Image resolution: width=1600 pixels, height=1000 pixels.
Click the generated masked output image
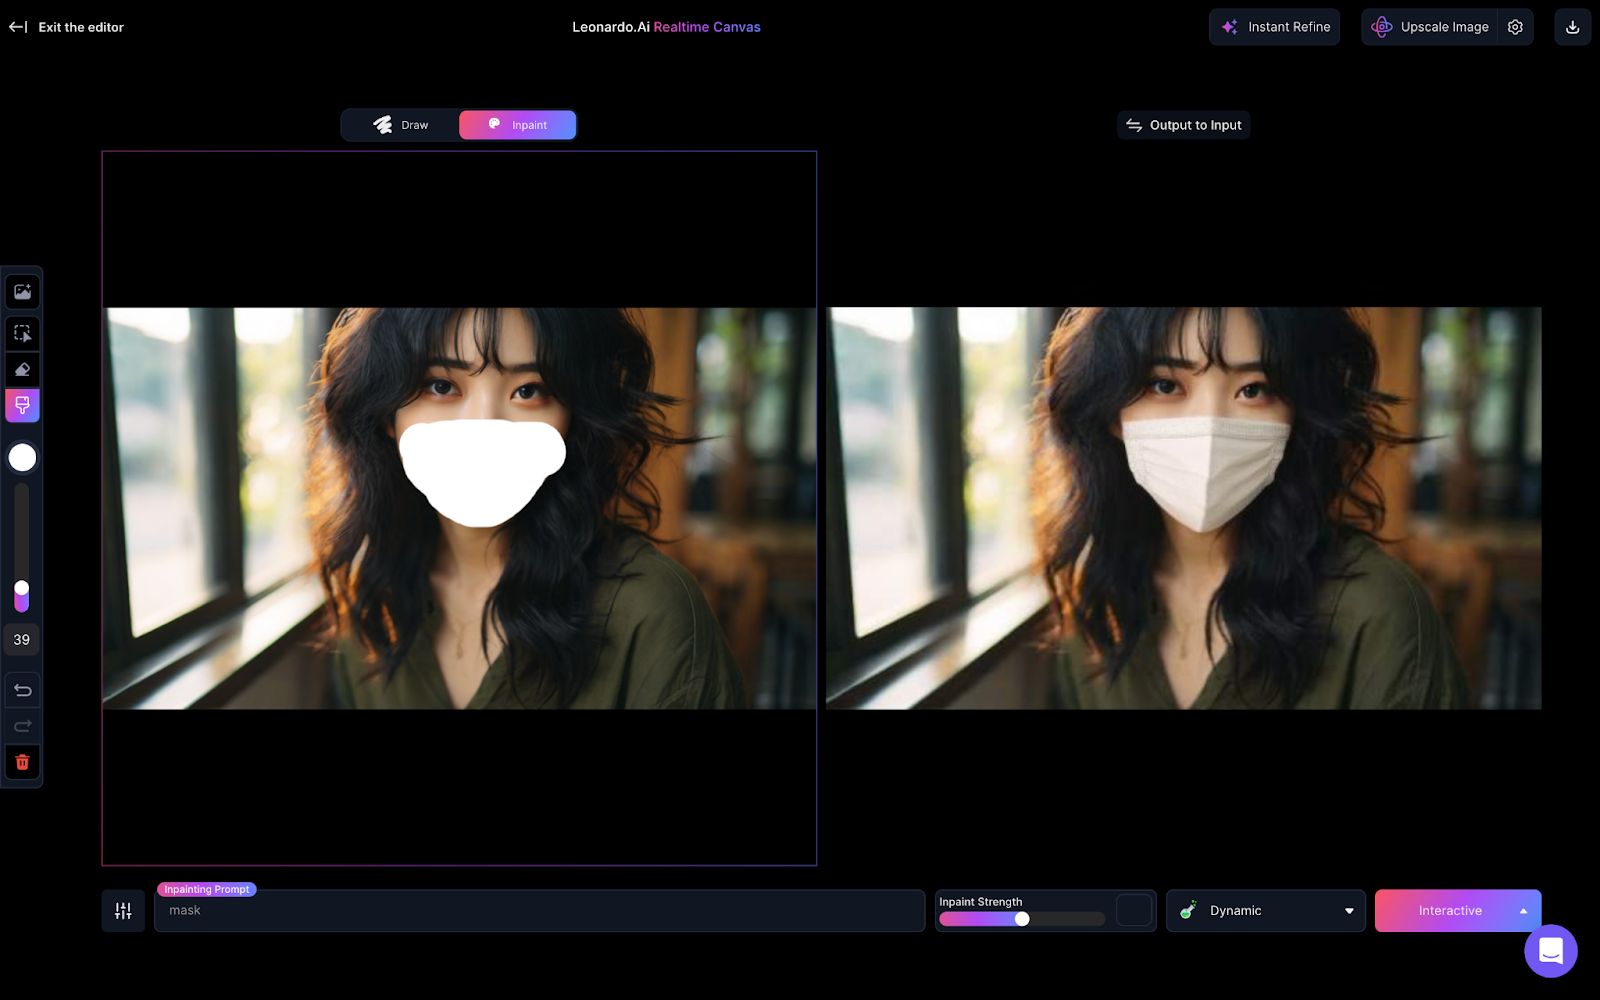(1184, 508)
